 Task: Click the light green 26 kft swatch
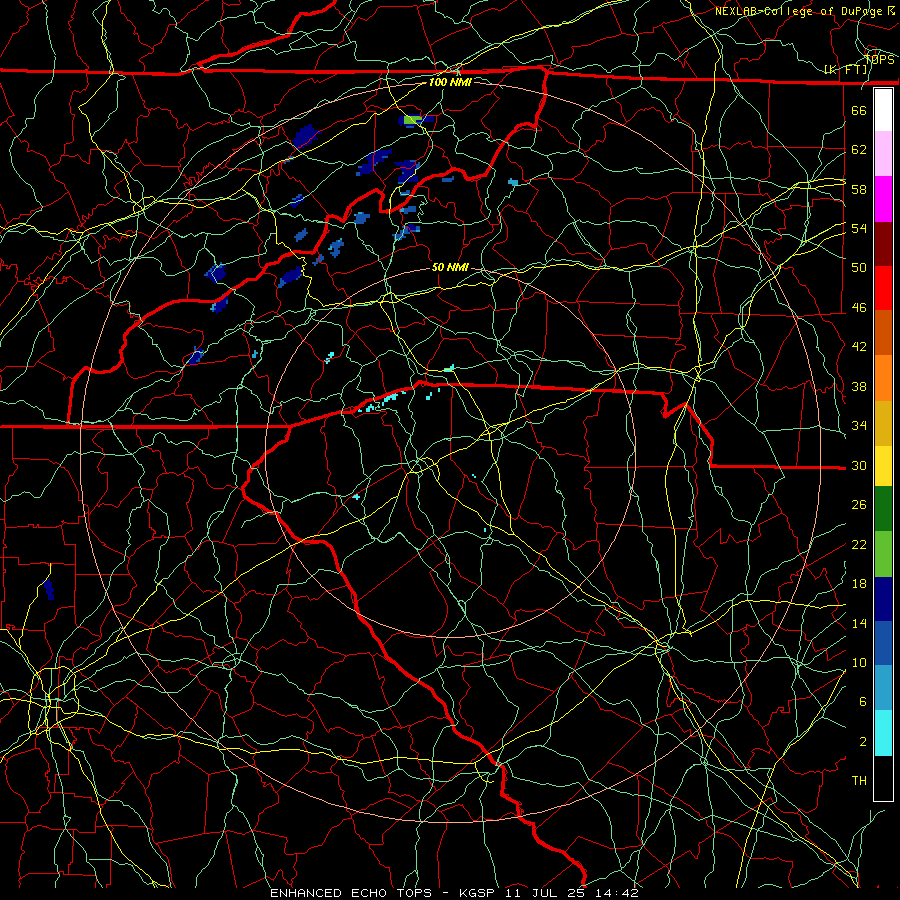point(883,554)
